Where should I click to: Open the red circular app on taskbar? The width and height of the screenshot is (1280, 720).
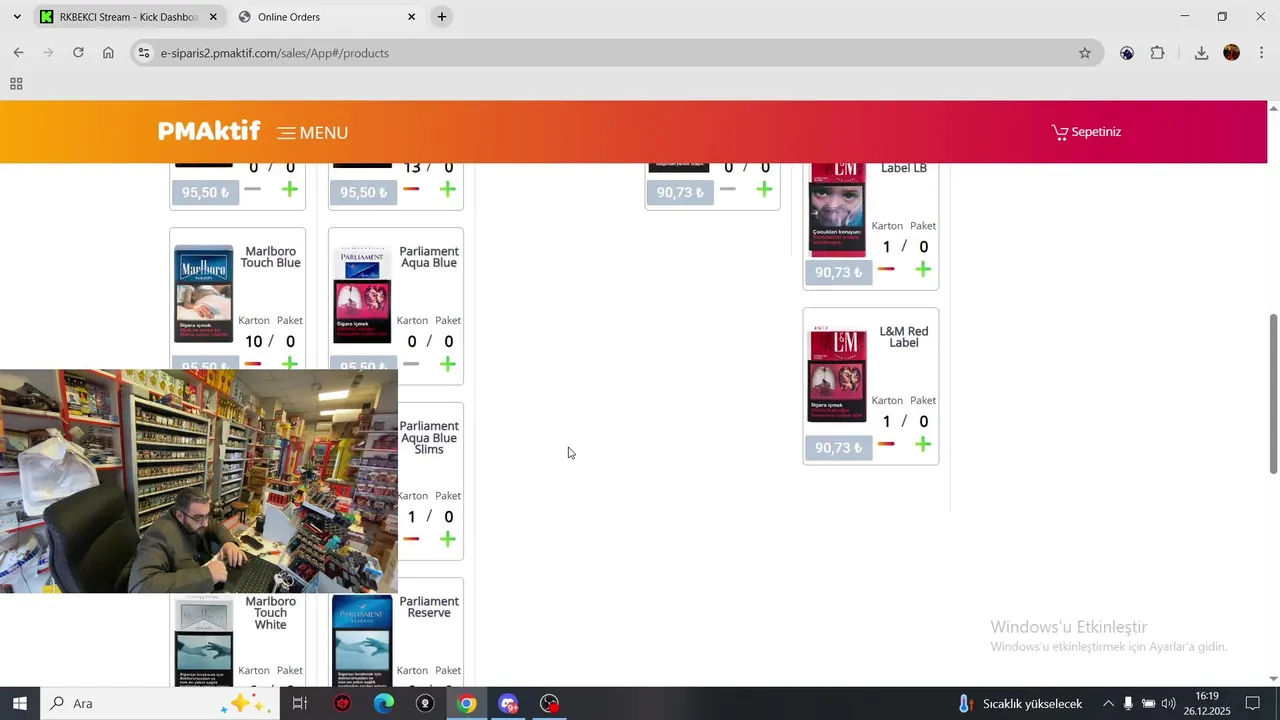342,703
